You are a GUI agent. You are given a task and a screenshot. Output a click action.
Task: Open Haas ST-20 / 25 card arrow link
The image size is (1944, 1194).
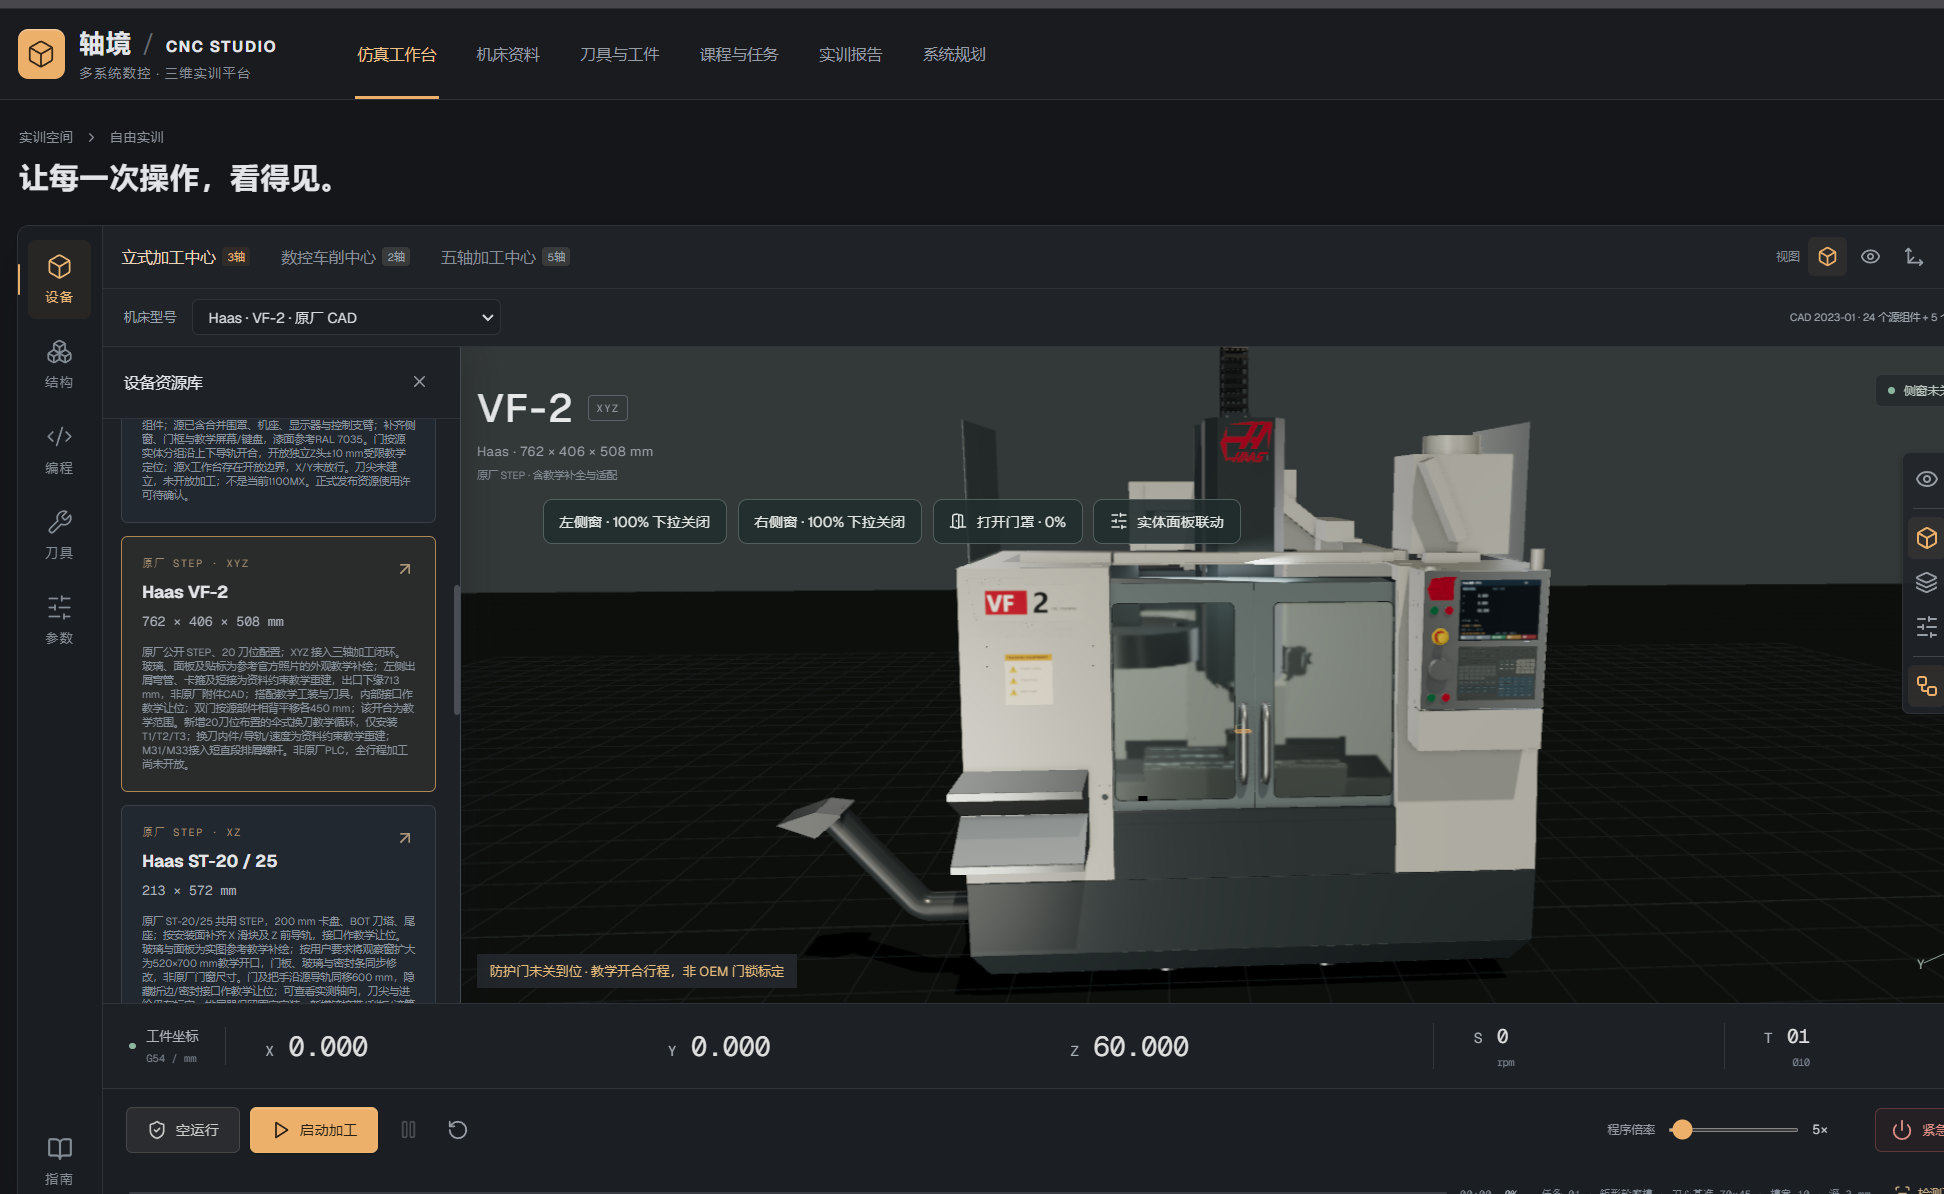tap(405, 838)
